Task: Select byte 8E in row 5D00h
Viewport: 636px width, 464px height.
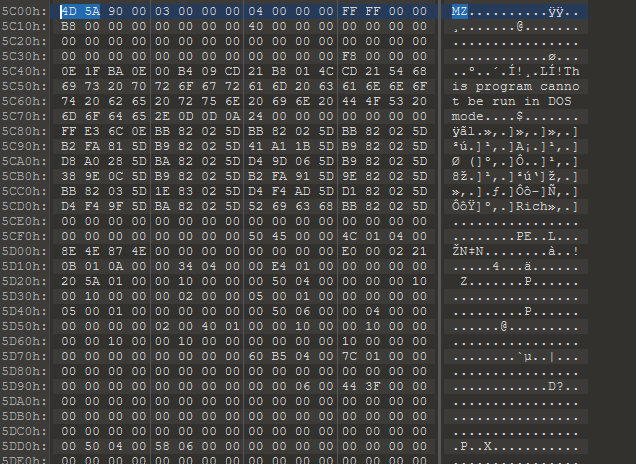Action: point(69,251)
